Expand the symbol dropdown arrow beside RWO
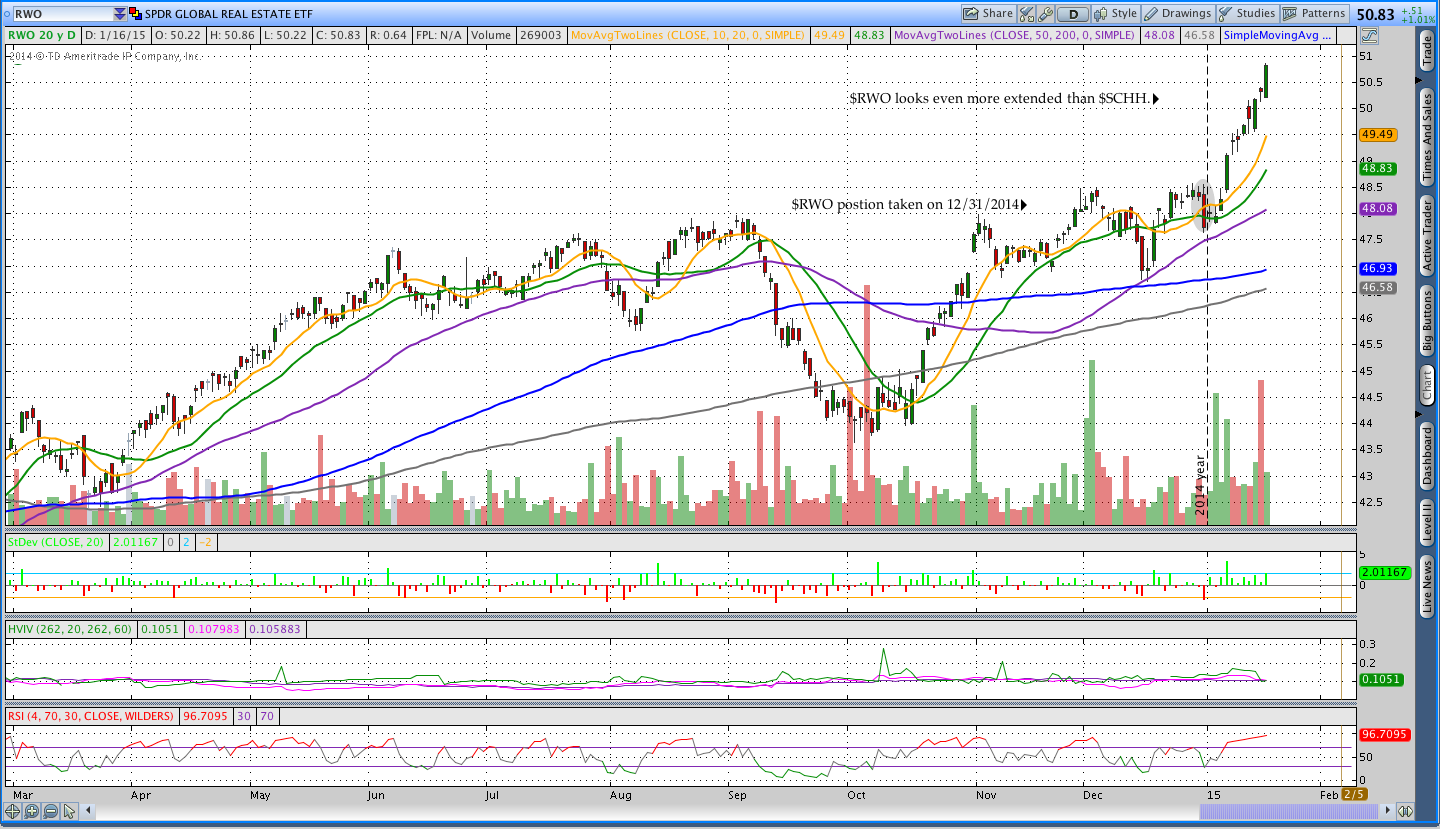This screenshot has height=829, width=1440. 120,14
